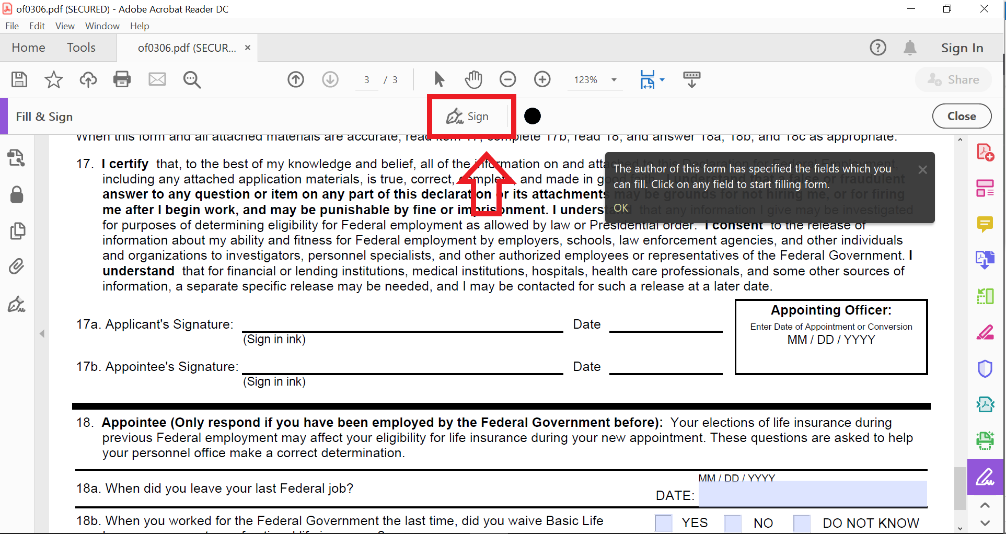Open the File menu
The width and height of the screenshot is (1006, 534).
tap(12, 26)
